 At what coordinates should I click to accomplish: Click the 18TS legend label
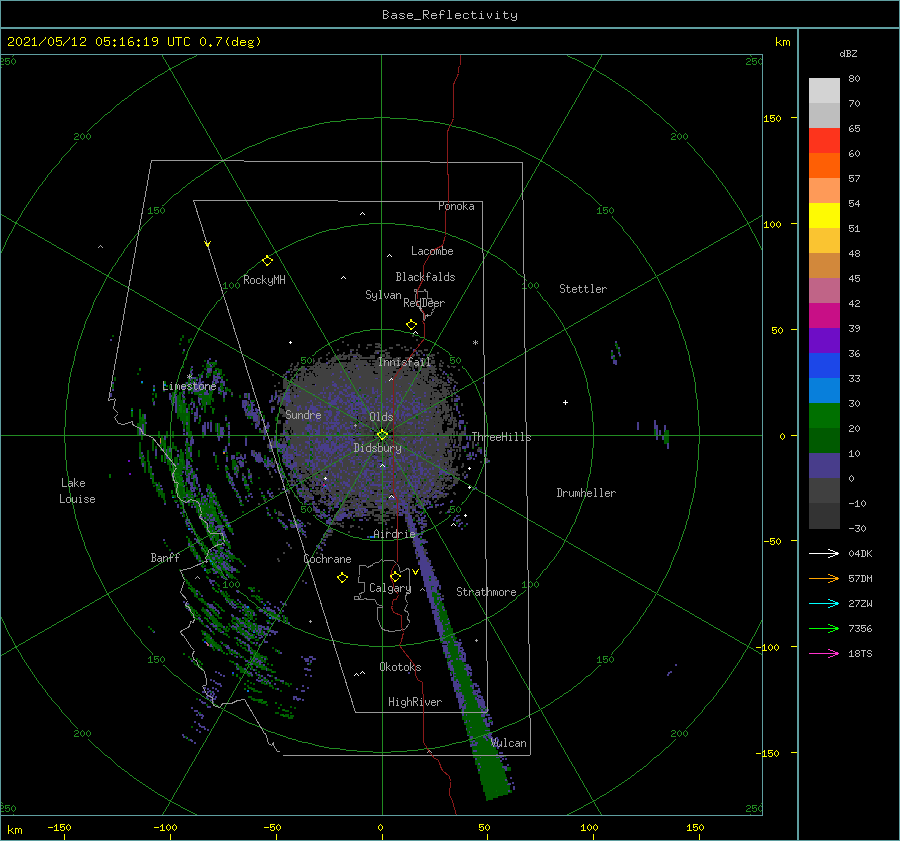tap(860, 653)
